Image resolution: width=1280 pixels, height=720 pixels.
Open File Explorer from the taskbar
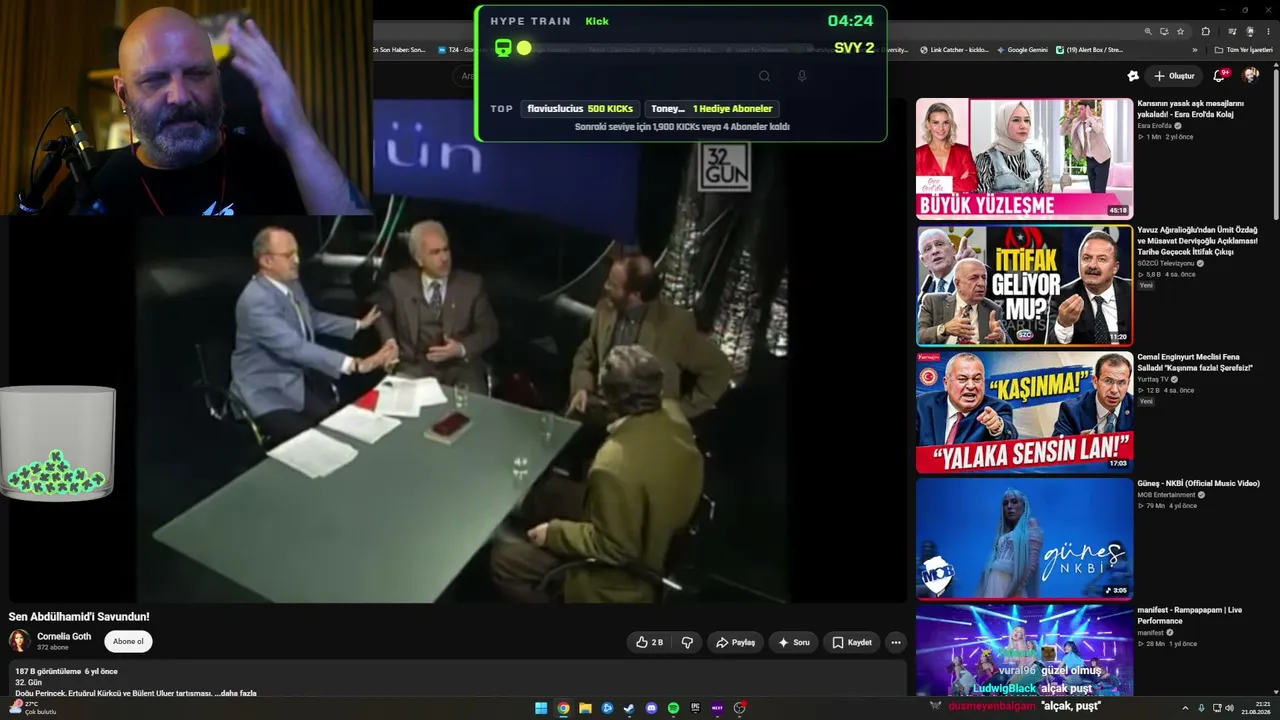pyautogui.click(x=585, y=708)
